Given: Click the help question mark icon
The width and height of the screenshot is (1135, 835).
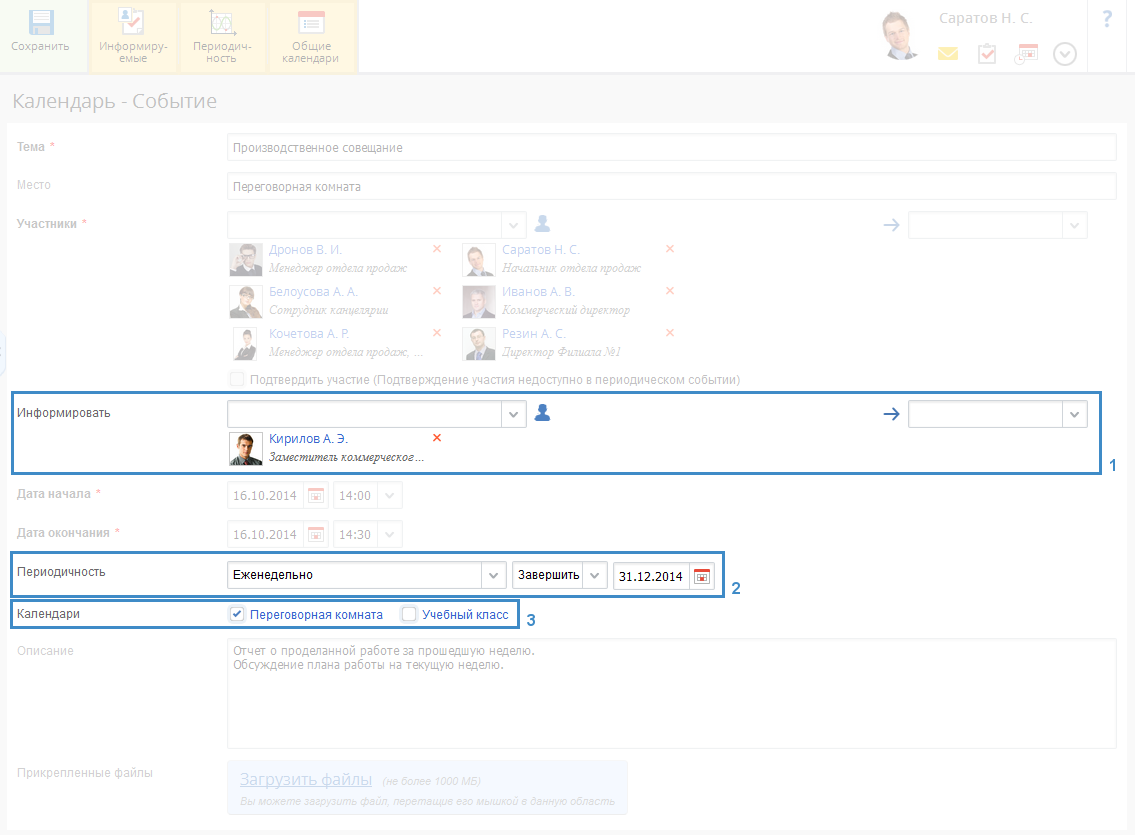Looking at the screenshot, I should tap(1107, 19).
